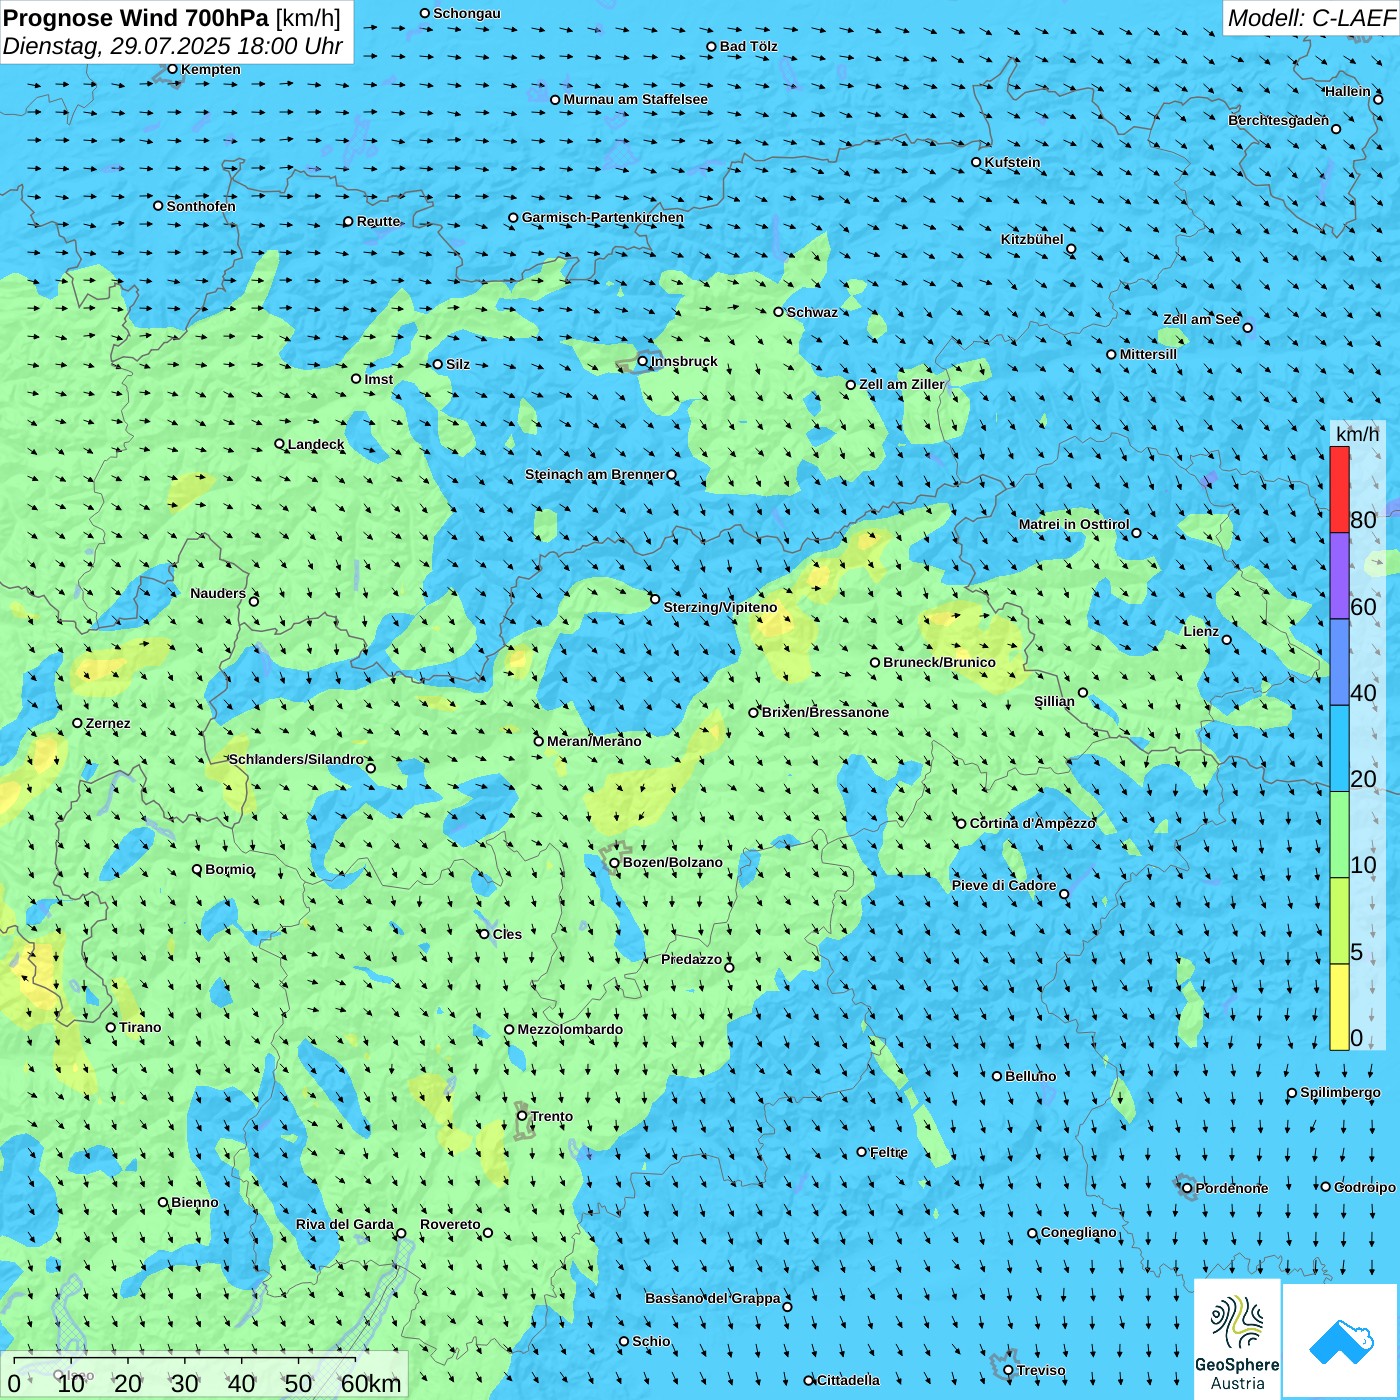The width and height of the screenshot is (1400, 1400).
Task: Click the Lienz city marker
Action: pos(1227,640)
